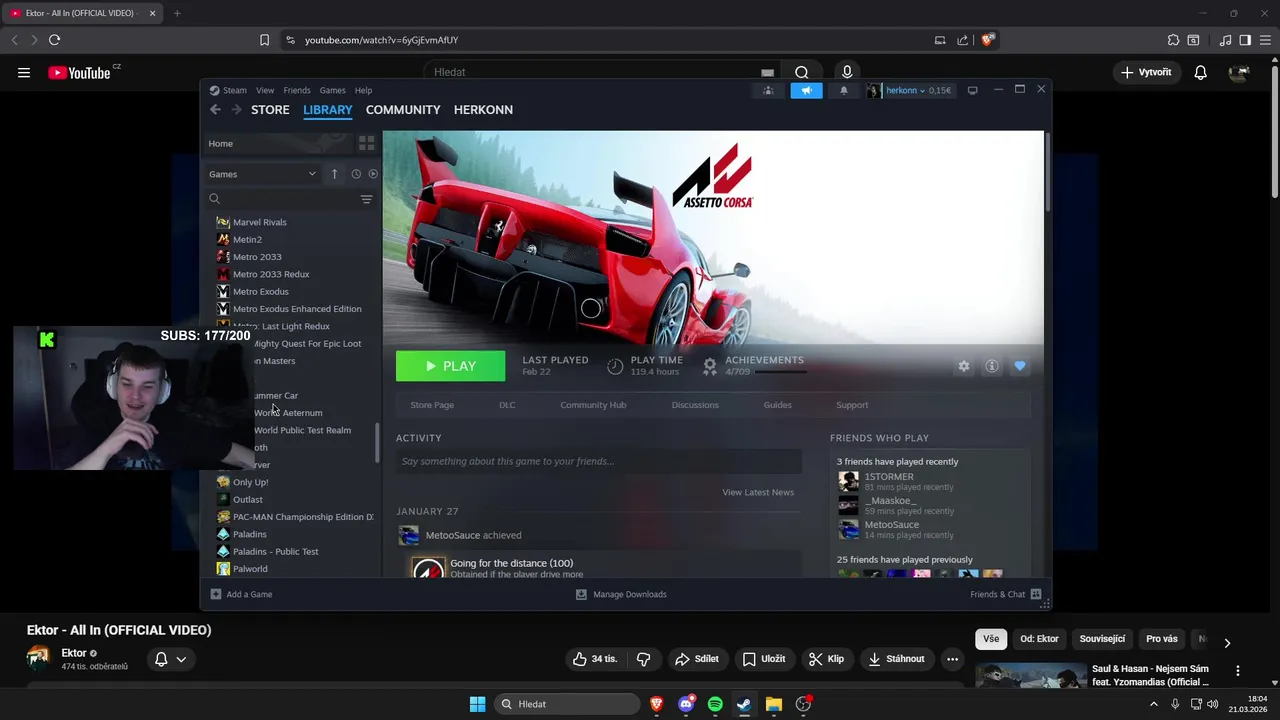Click Stáhnout download button
Image resolution: width=1280 pixels, height=720 pixels.
click(896, 659)
